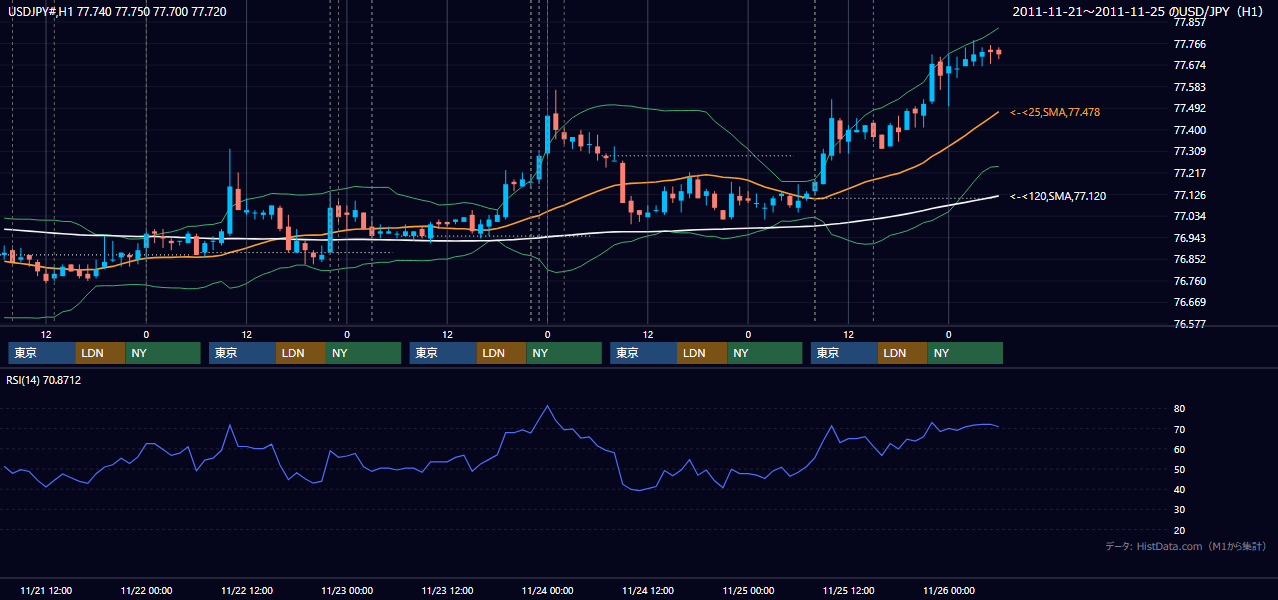
Task: Click the データ: HistData.com source credit
Action: (x=1186, y=546)
